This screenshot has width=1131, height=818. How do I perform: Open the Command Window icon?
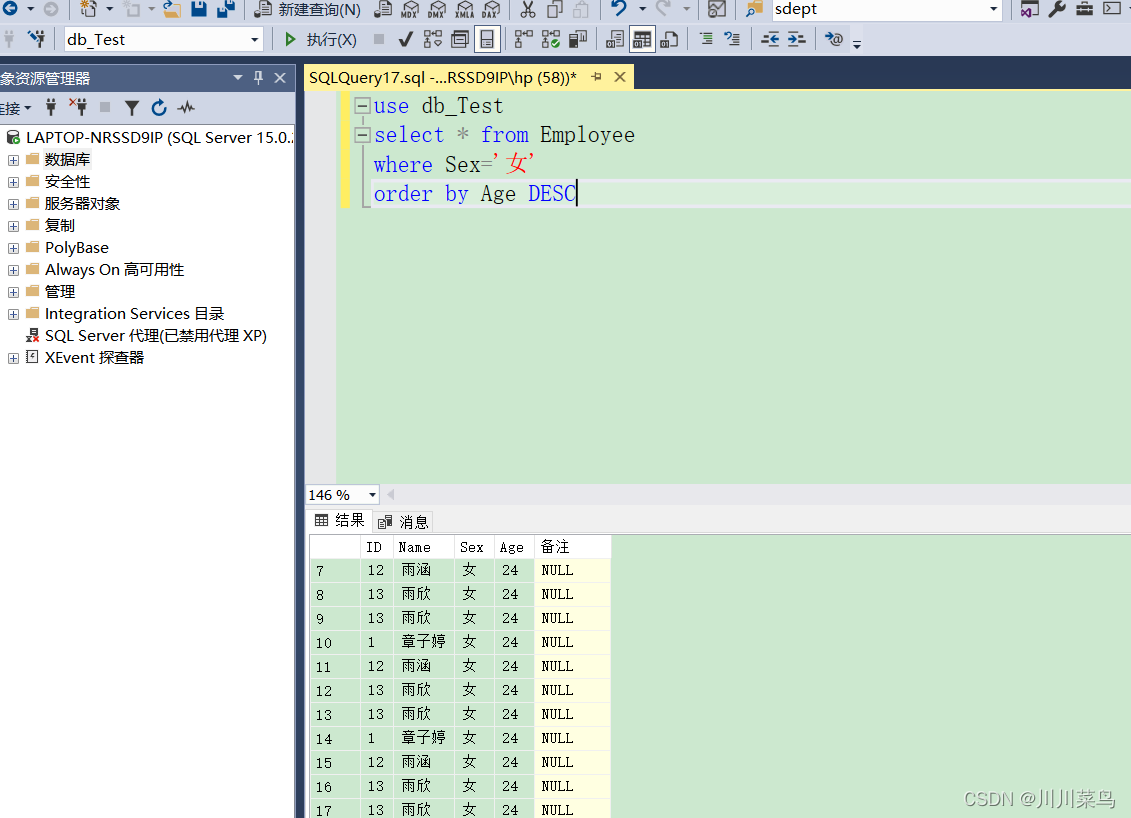1112,9
